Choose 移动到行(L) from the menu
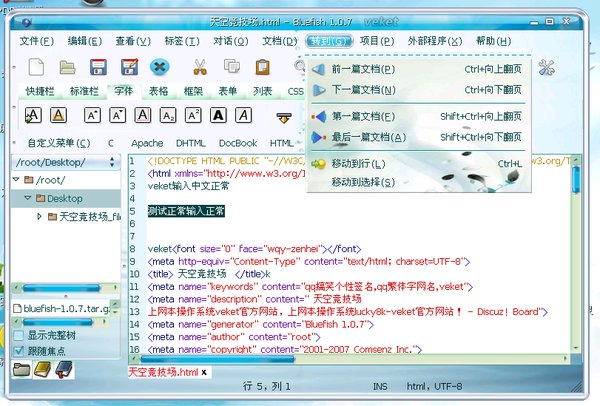Viewport: 600px width, 406px height. click(418, 164)
